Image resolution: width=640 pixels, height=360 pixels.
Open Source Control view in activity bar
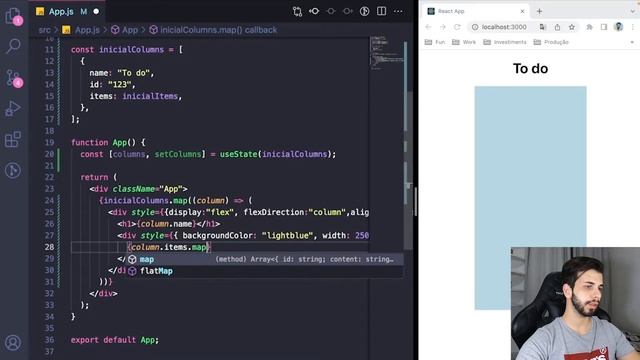click(13, 78)
